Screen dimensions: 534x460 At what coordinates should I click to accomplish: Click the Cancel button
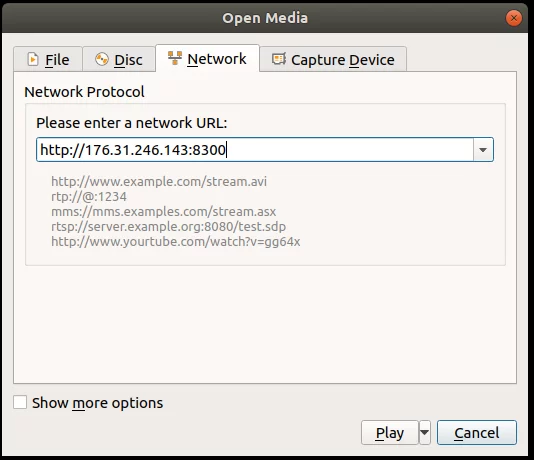[477, 432]
